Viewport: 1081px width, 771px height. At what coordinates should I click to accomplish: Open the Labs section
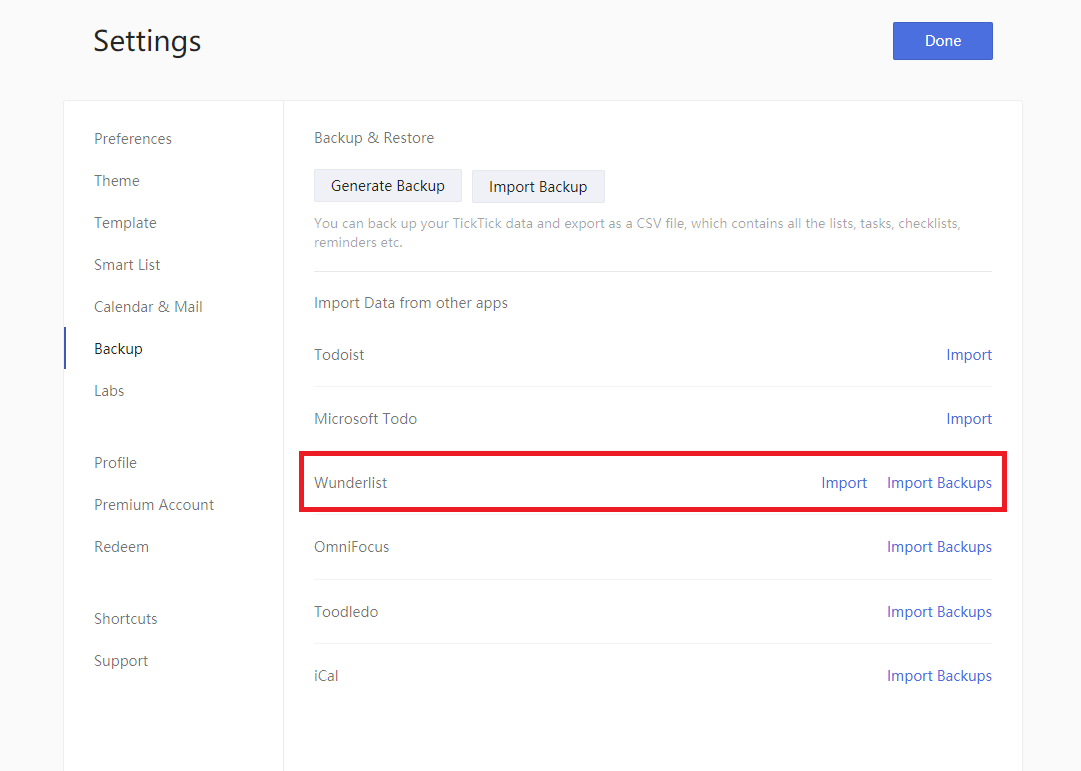point(109,391)
